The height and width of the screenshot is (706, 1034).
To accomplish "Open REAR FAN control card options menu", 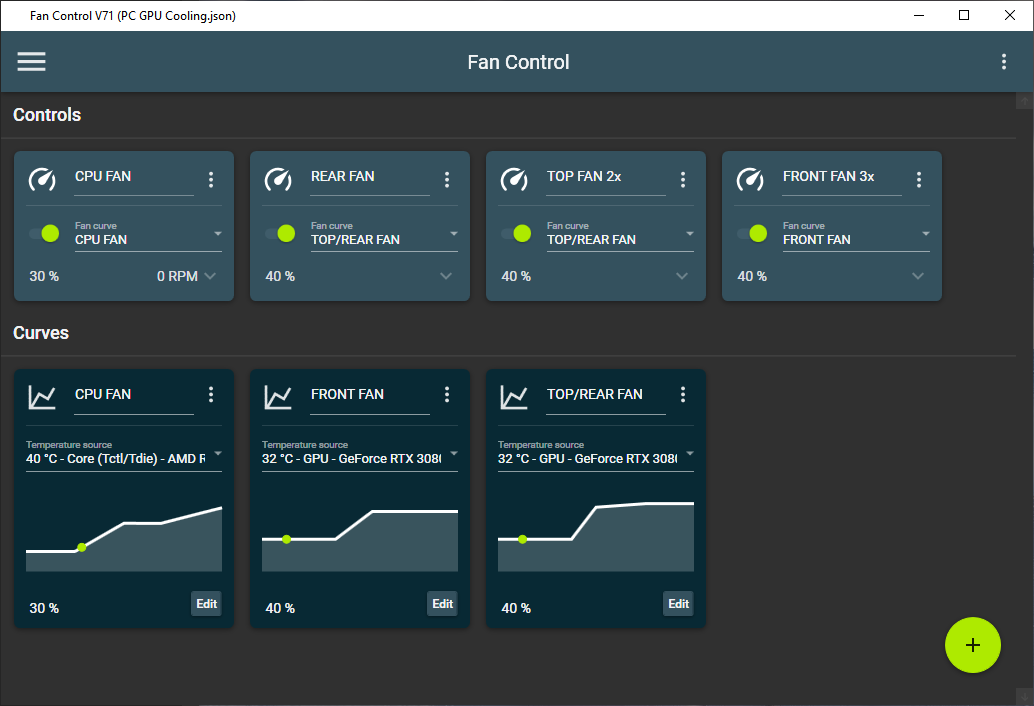I will 447,179.
